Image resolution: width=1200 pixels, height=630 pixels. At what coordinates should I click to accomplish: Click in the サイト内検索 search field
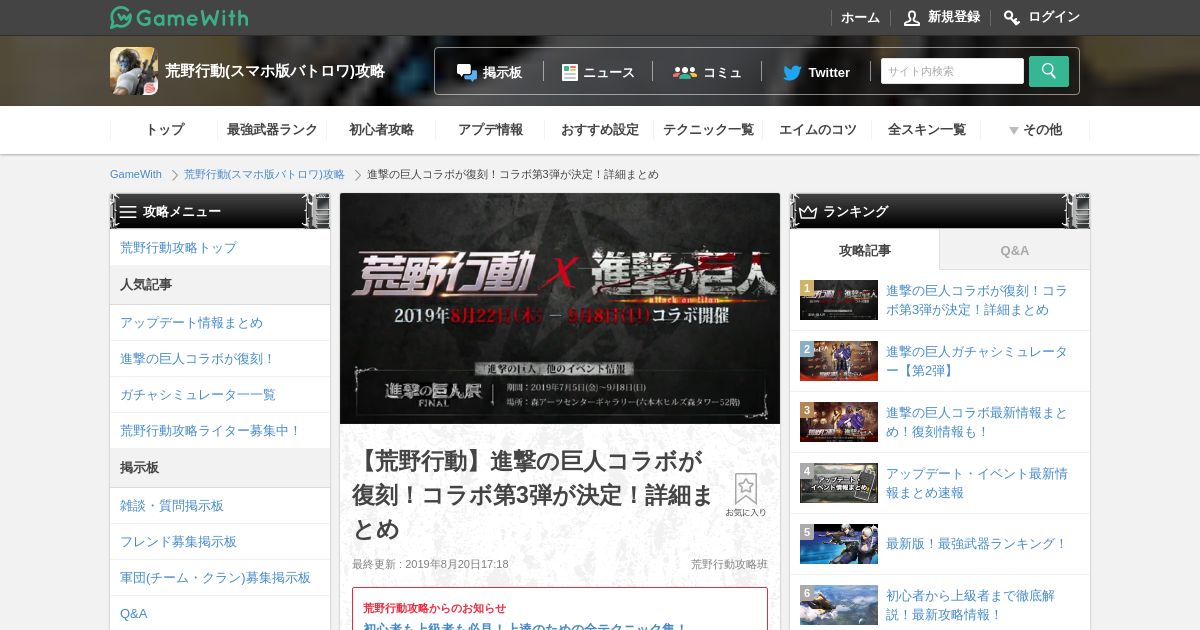pos(952,71)
